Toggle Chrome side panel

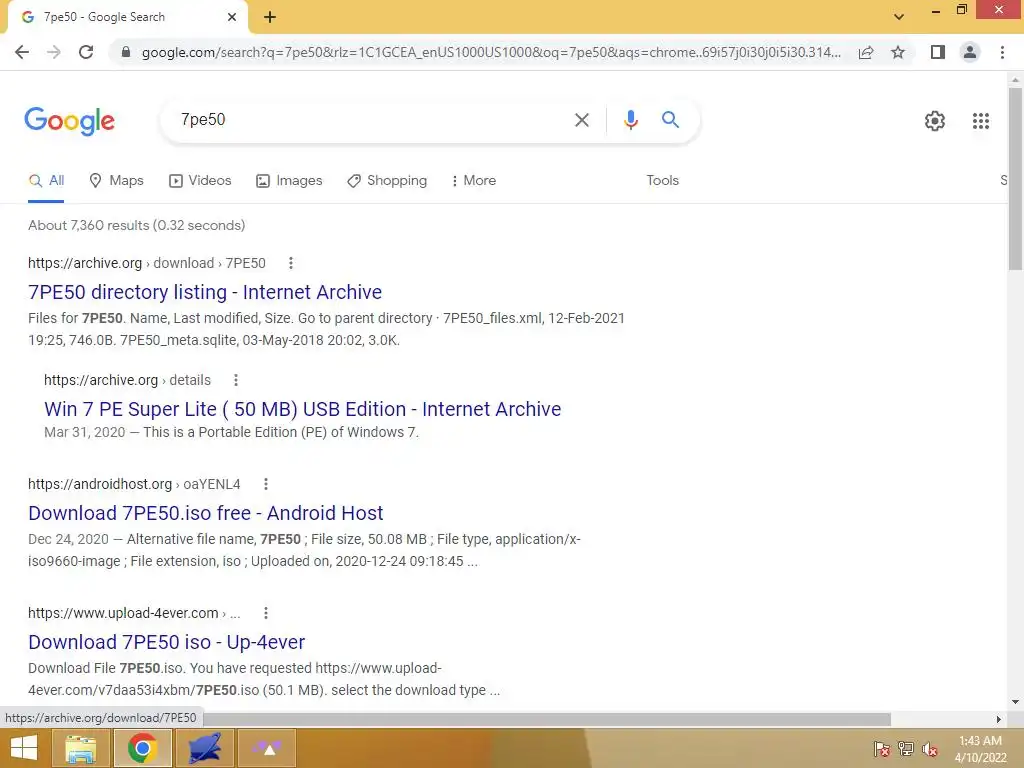tap(938, 52)
